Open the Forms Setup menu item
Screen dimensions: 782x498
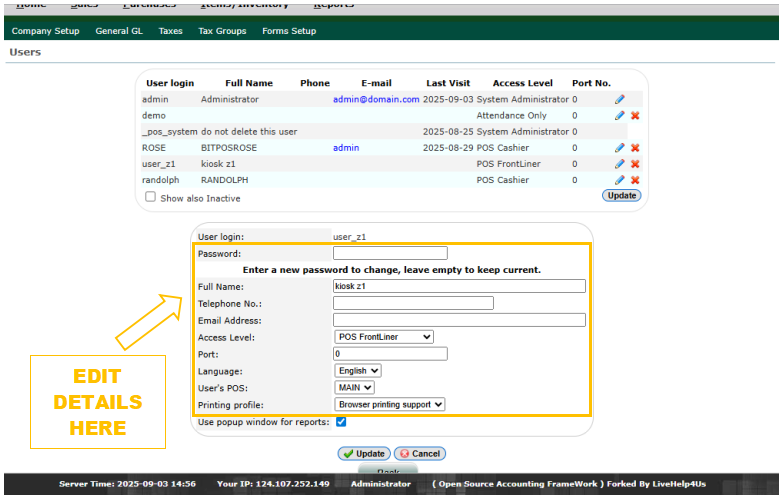[x=289, y=31]
